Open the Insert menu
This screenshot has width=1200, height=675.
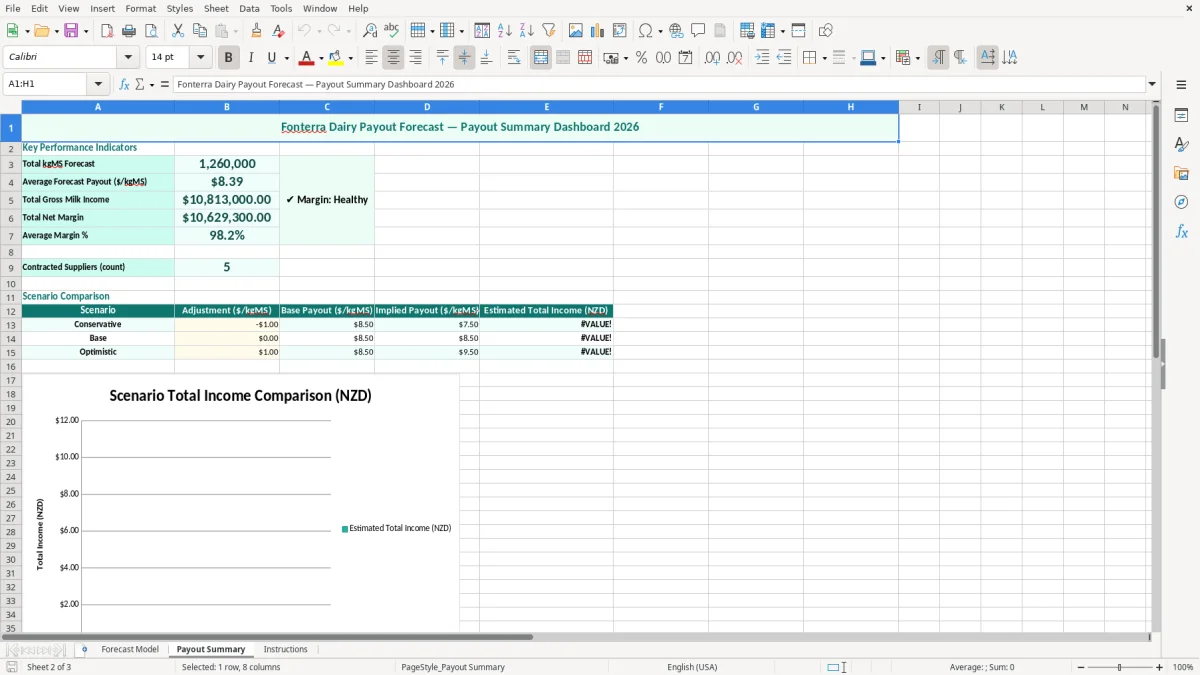(x=102, y=8)
